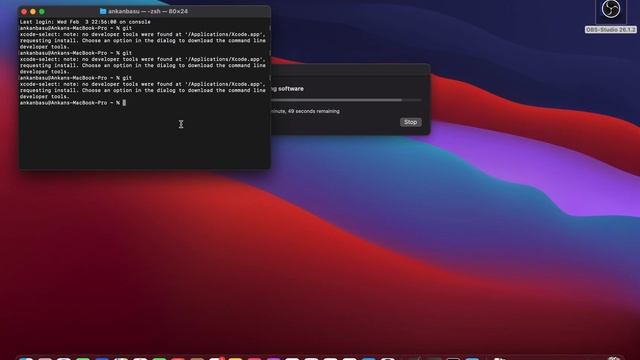
Task: Click the folder icon in Terminal title bar
Action: coord(103,11)
